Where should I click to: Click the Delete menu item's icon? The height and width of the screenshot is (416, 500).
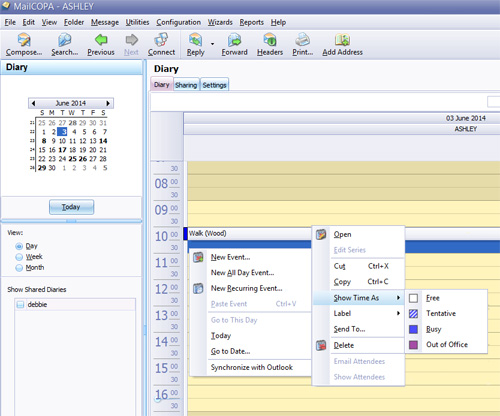pos(321,345)
